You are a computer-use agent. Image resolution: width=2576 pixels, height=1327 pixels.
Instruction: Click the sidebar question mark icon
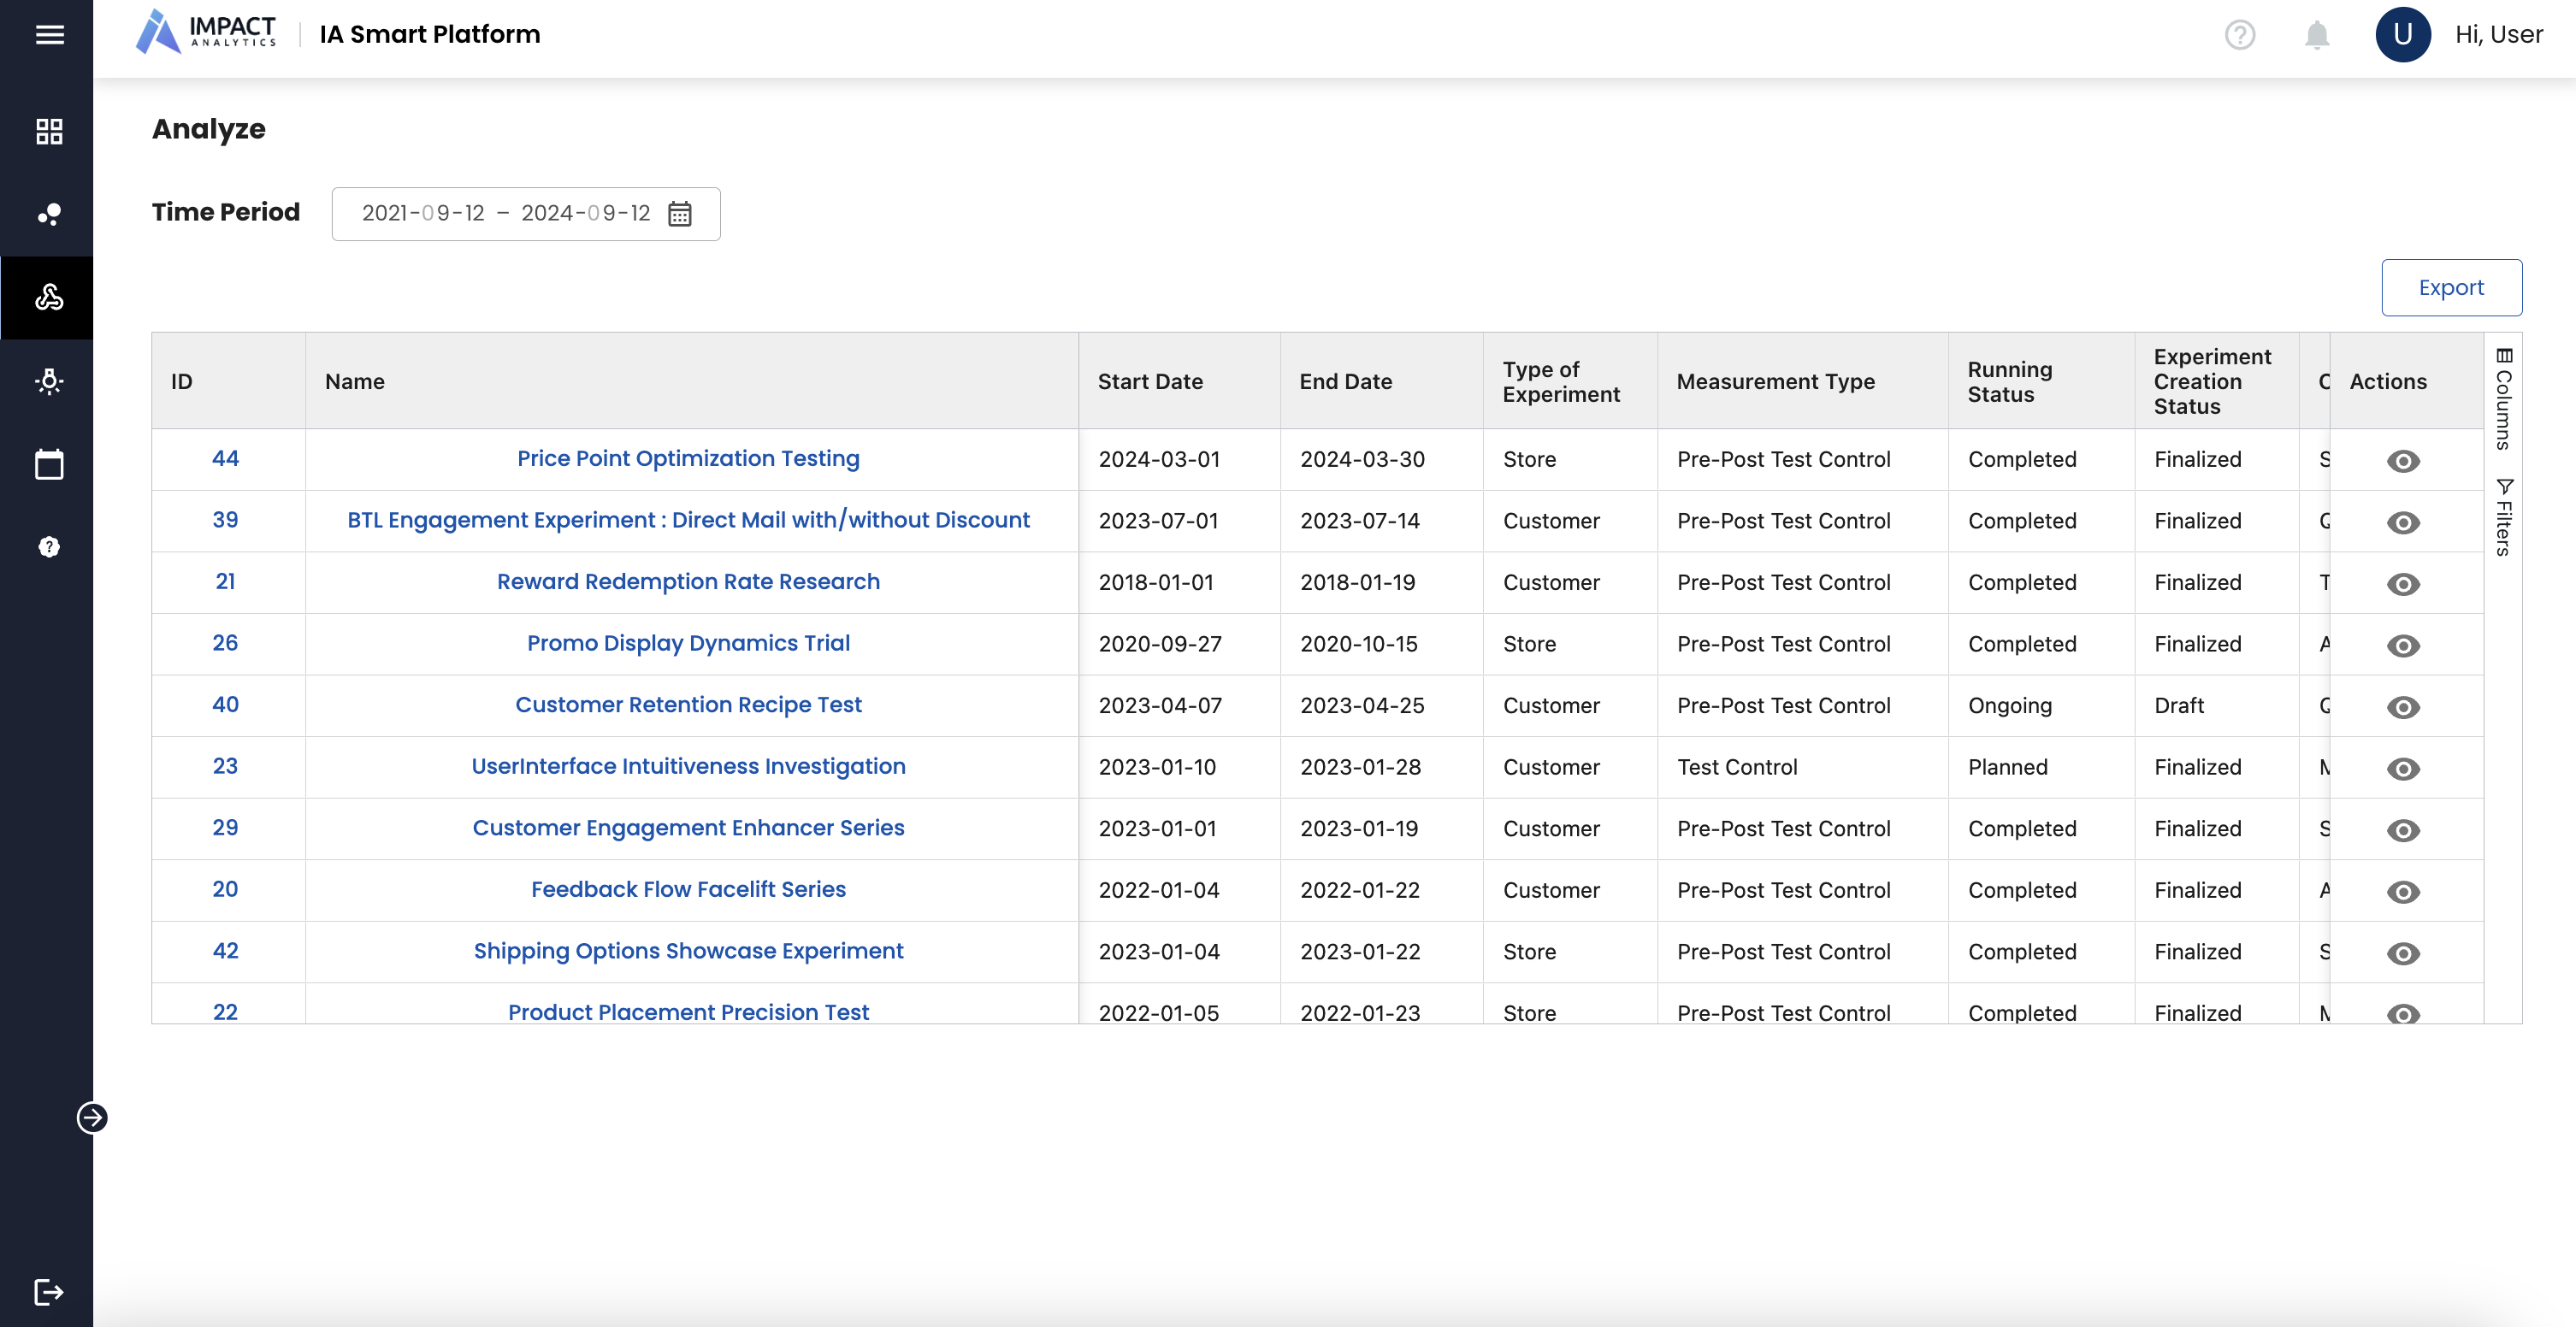(49, 547)
